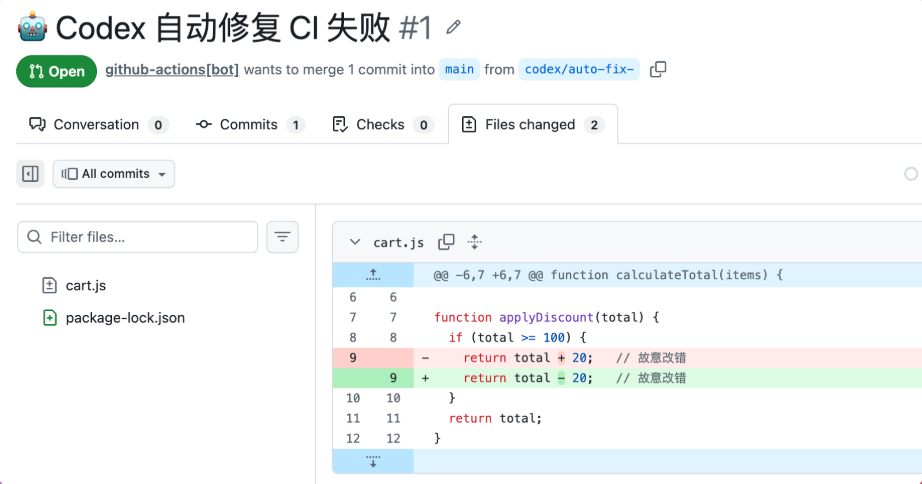
Task: Expand all lines in cart.js icon
Action: 475,242
